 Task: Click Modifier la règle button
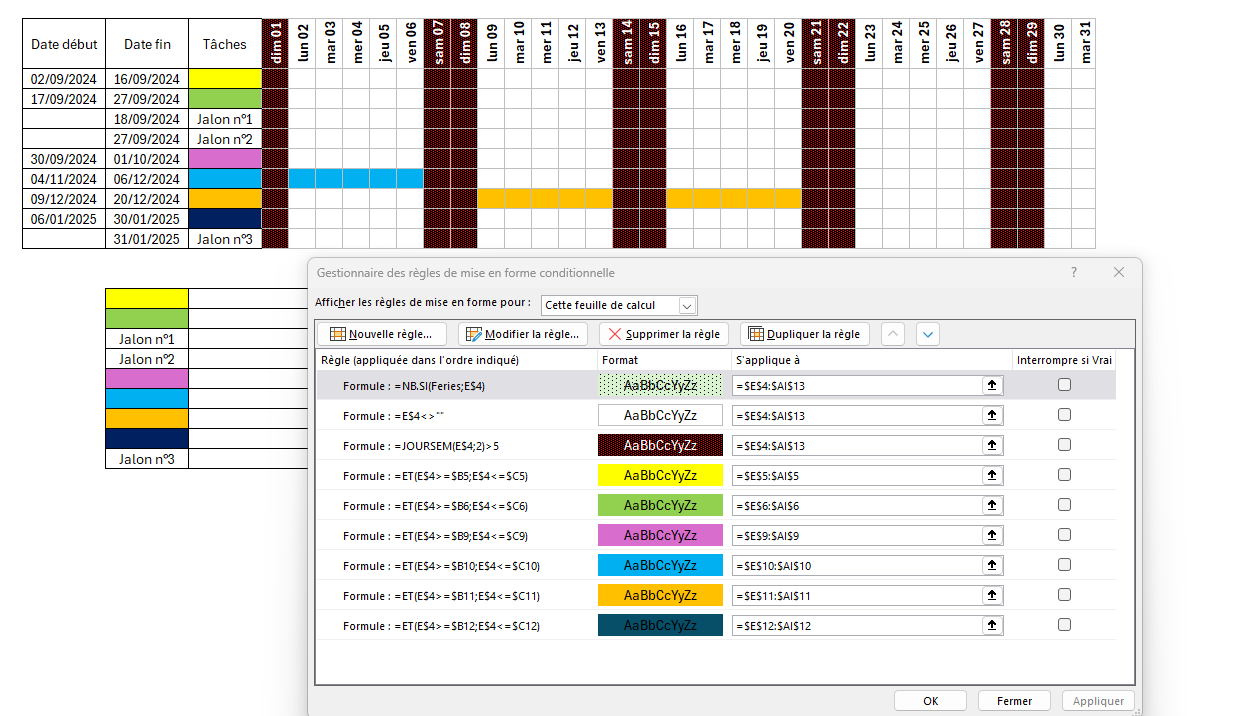(523, 334)
